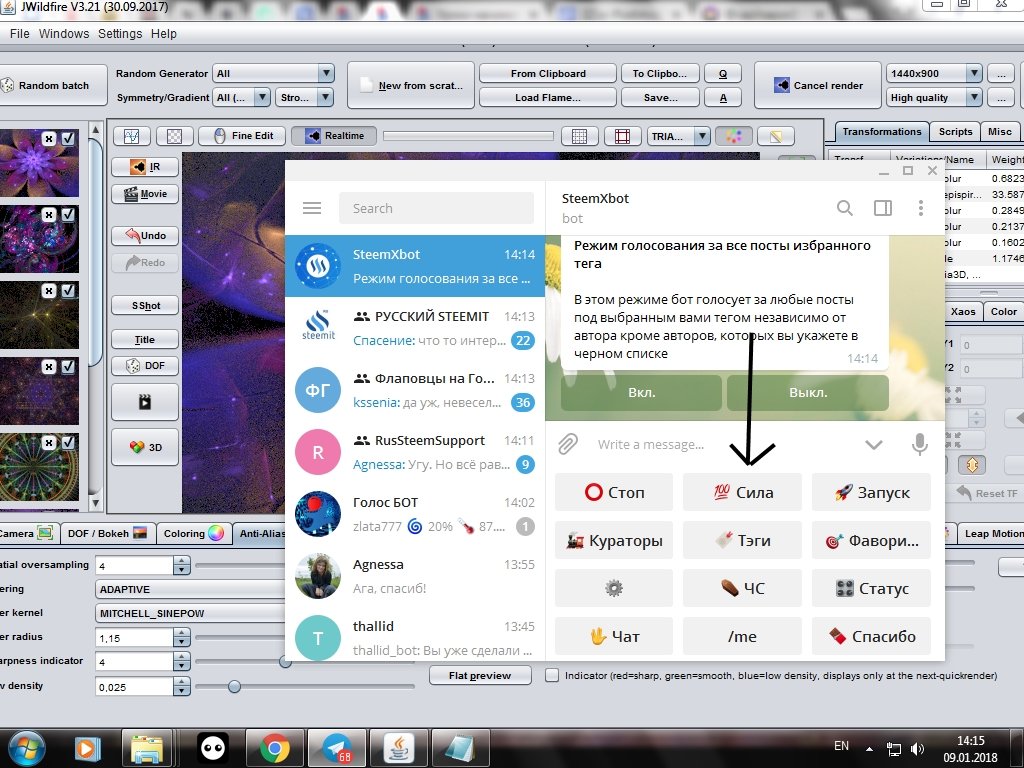Viewport: 1024px width, 768px height.
Task: Click the render progress bar beside Realtime
Action: pos(468,136)
